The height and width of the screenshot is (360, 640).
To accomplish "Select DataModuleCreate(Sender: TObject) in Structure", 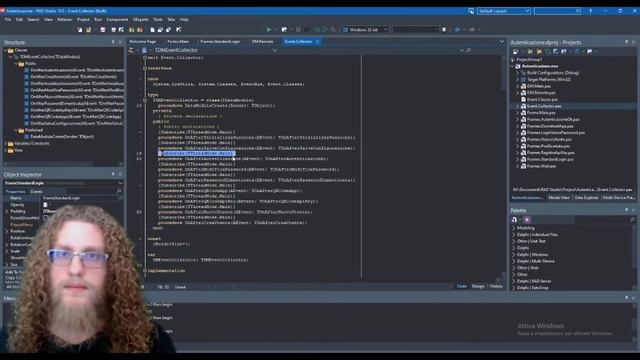I will (62, 137).
